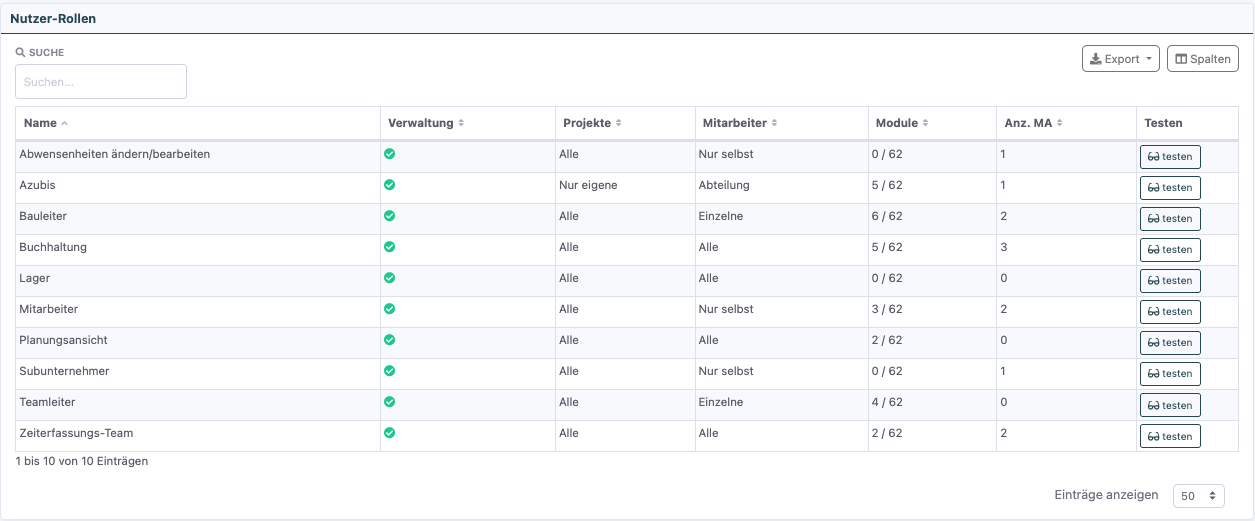Click green Verwaltung check icon for Subunternehmer
Viewport: 1255px width, 521px height.
click(x=390, y=371)
